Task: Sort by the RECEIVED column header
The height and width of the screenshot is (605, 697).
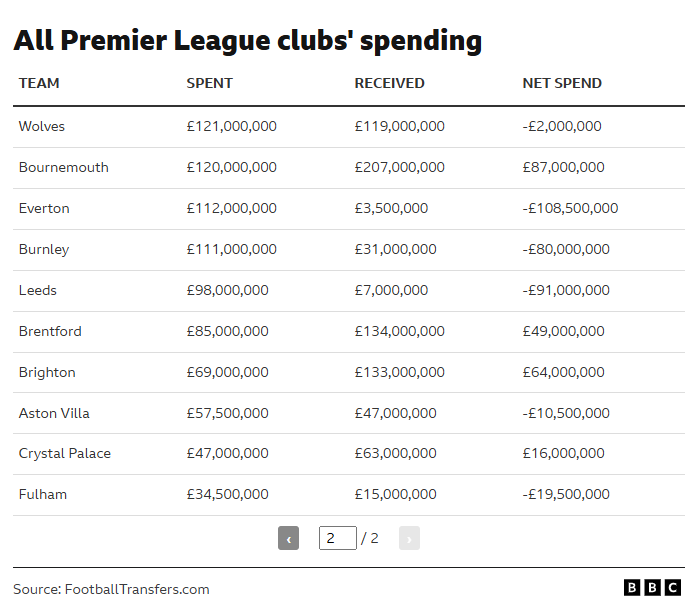Action: coord(389,83)
